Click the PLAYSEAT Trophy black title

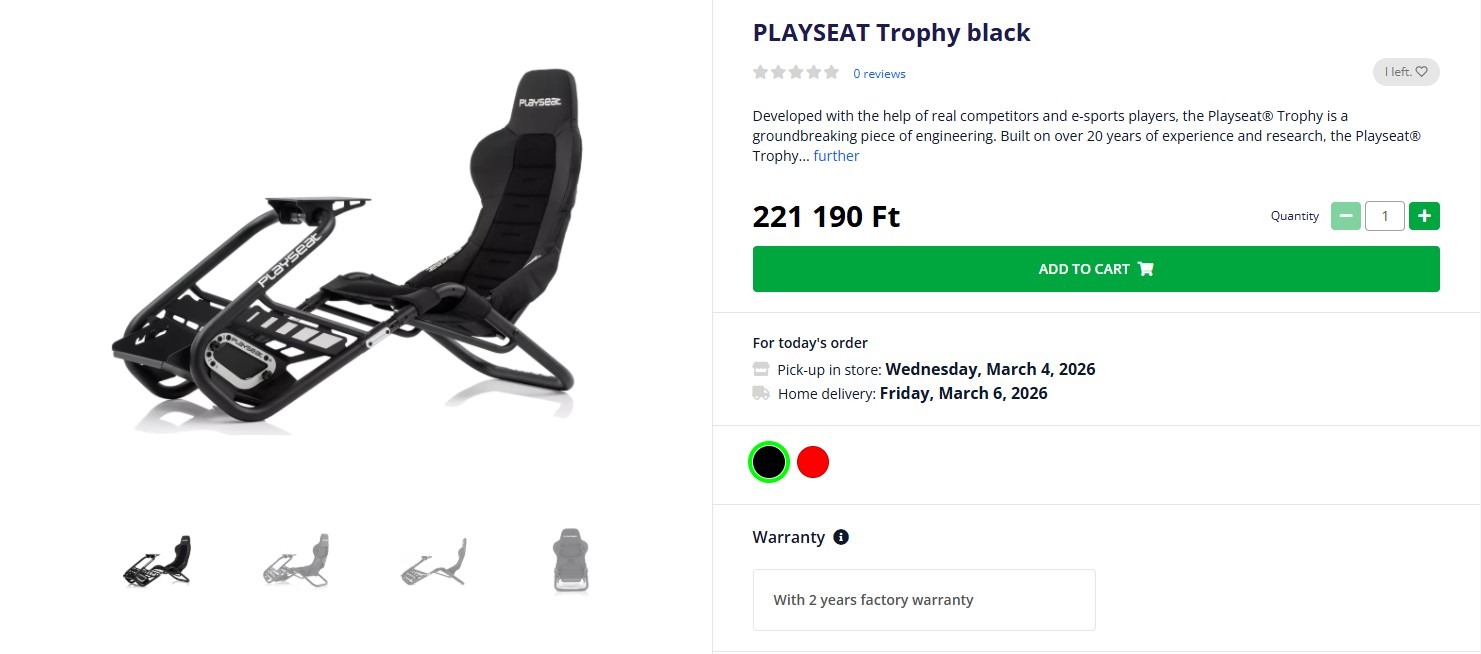(x=891, y=33)
